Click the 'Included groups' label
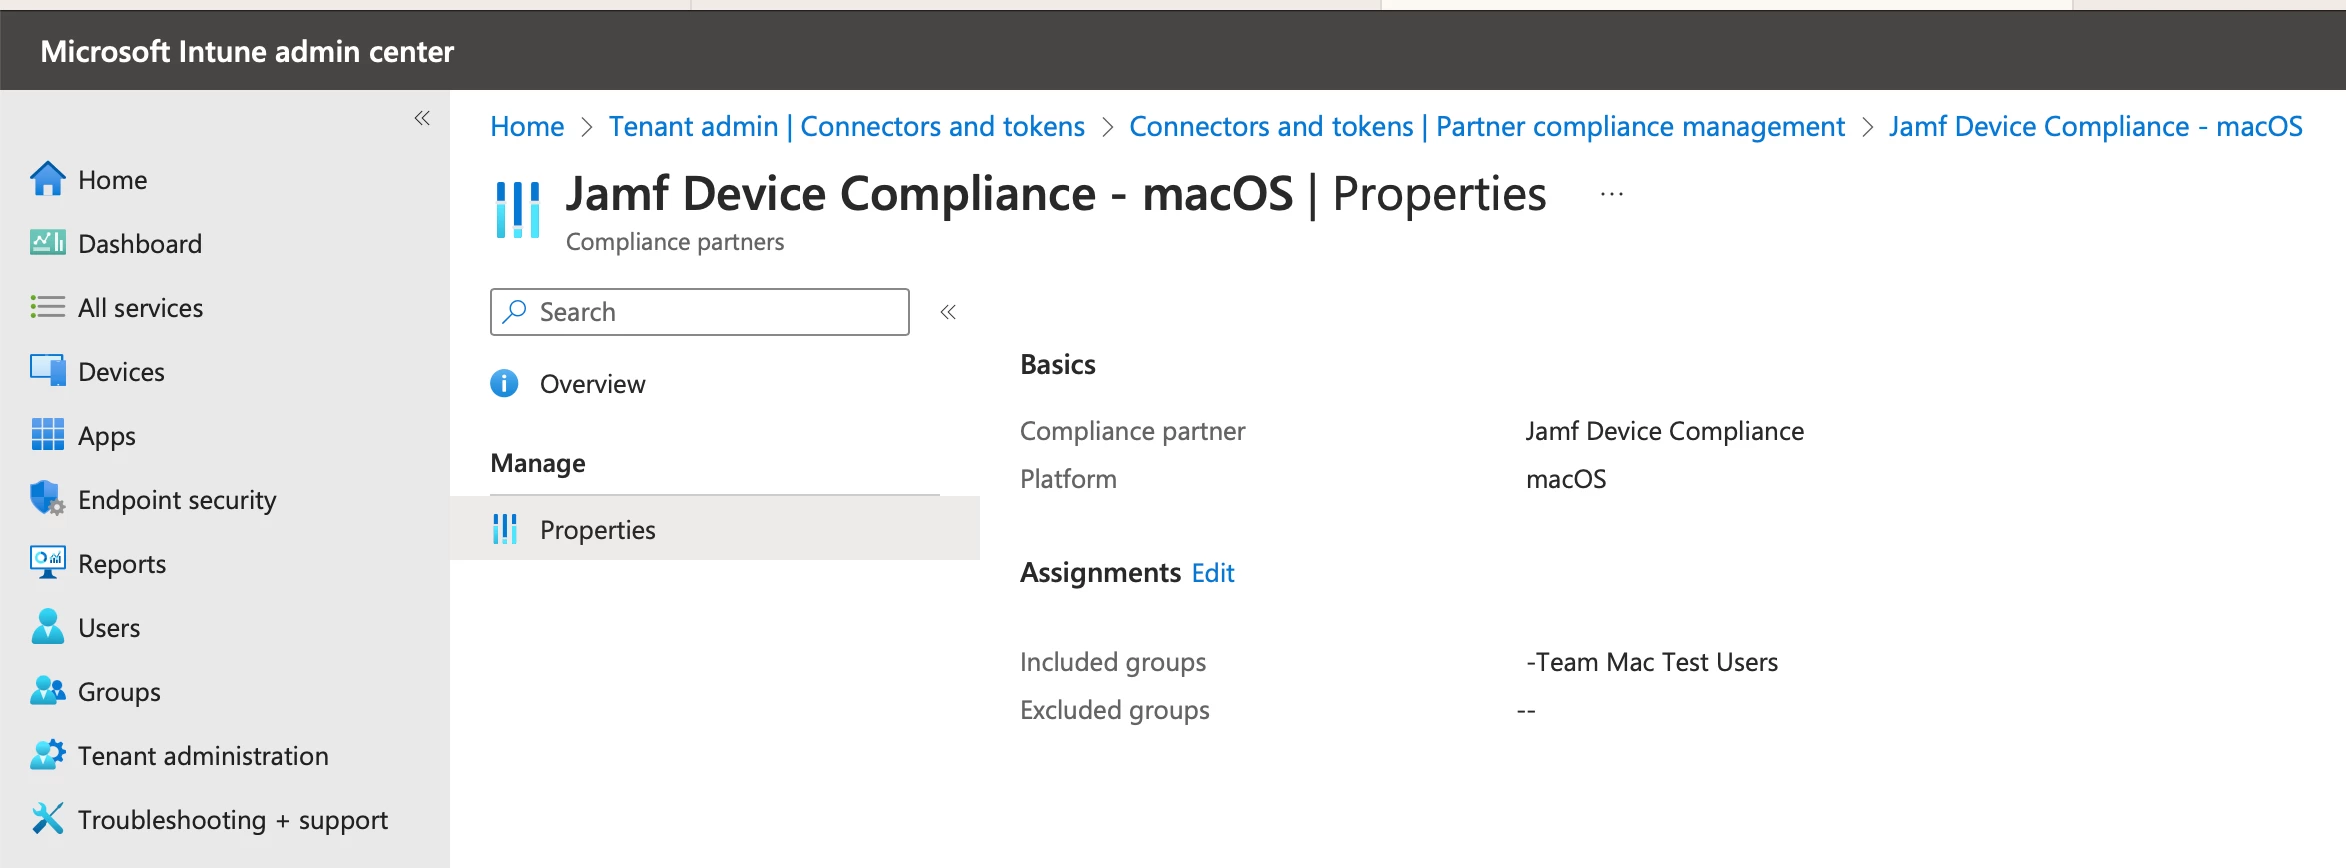 pos(1113,662)
